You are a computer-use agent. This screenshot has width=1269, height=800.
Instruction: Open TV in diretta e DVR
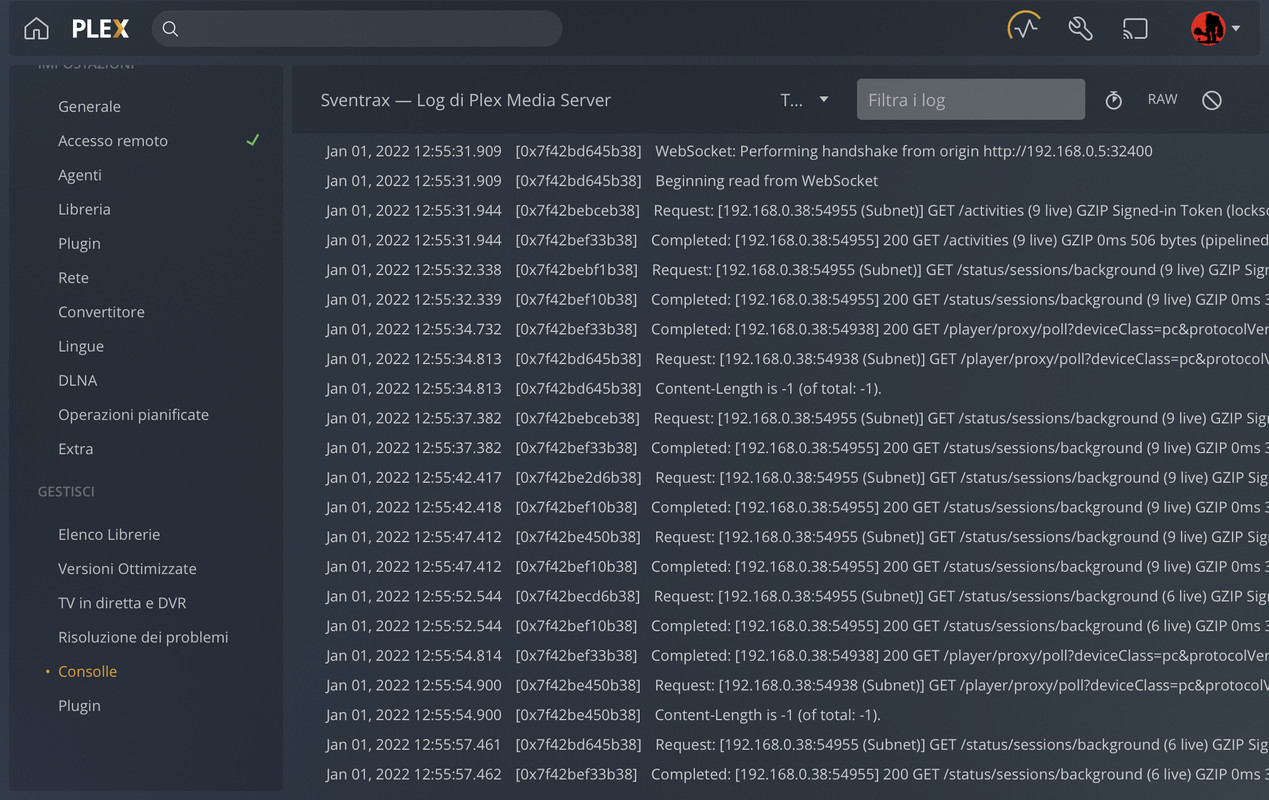click(x=122, y=603)
